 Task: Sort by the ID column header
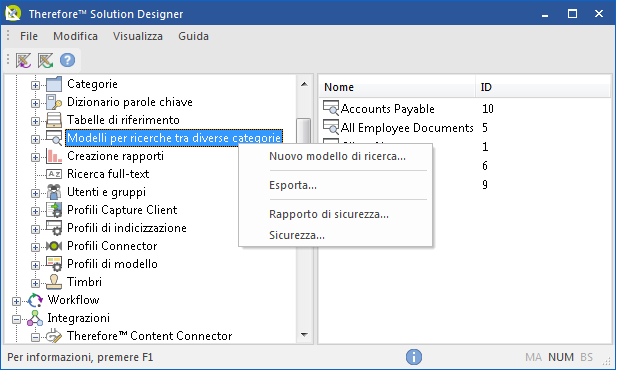click(542, 87)
